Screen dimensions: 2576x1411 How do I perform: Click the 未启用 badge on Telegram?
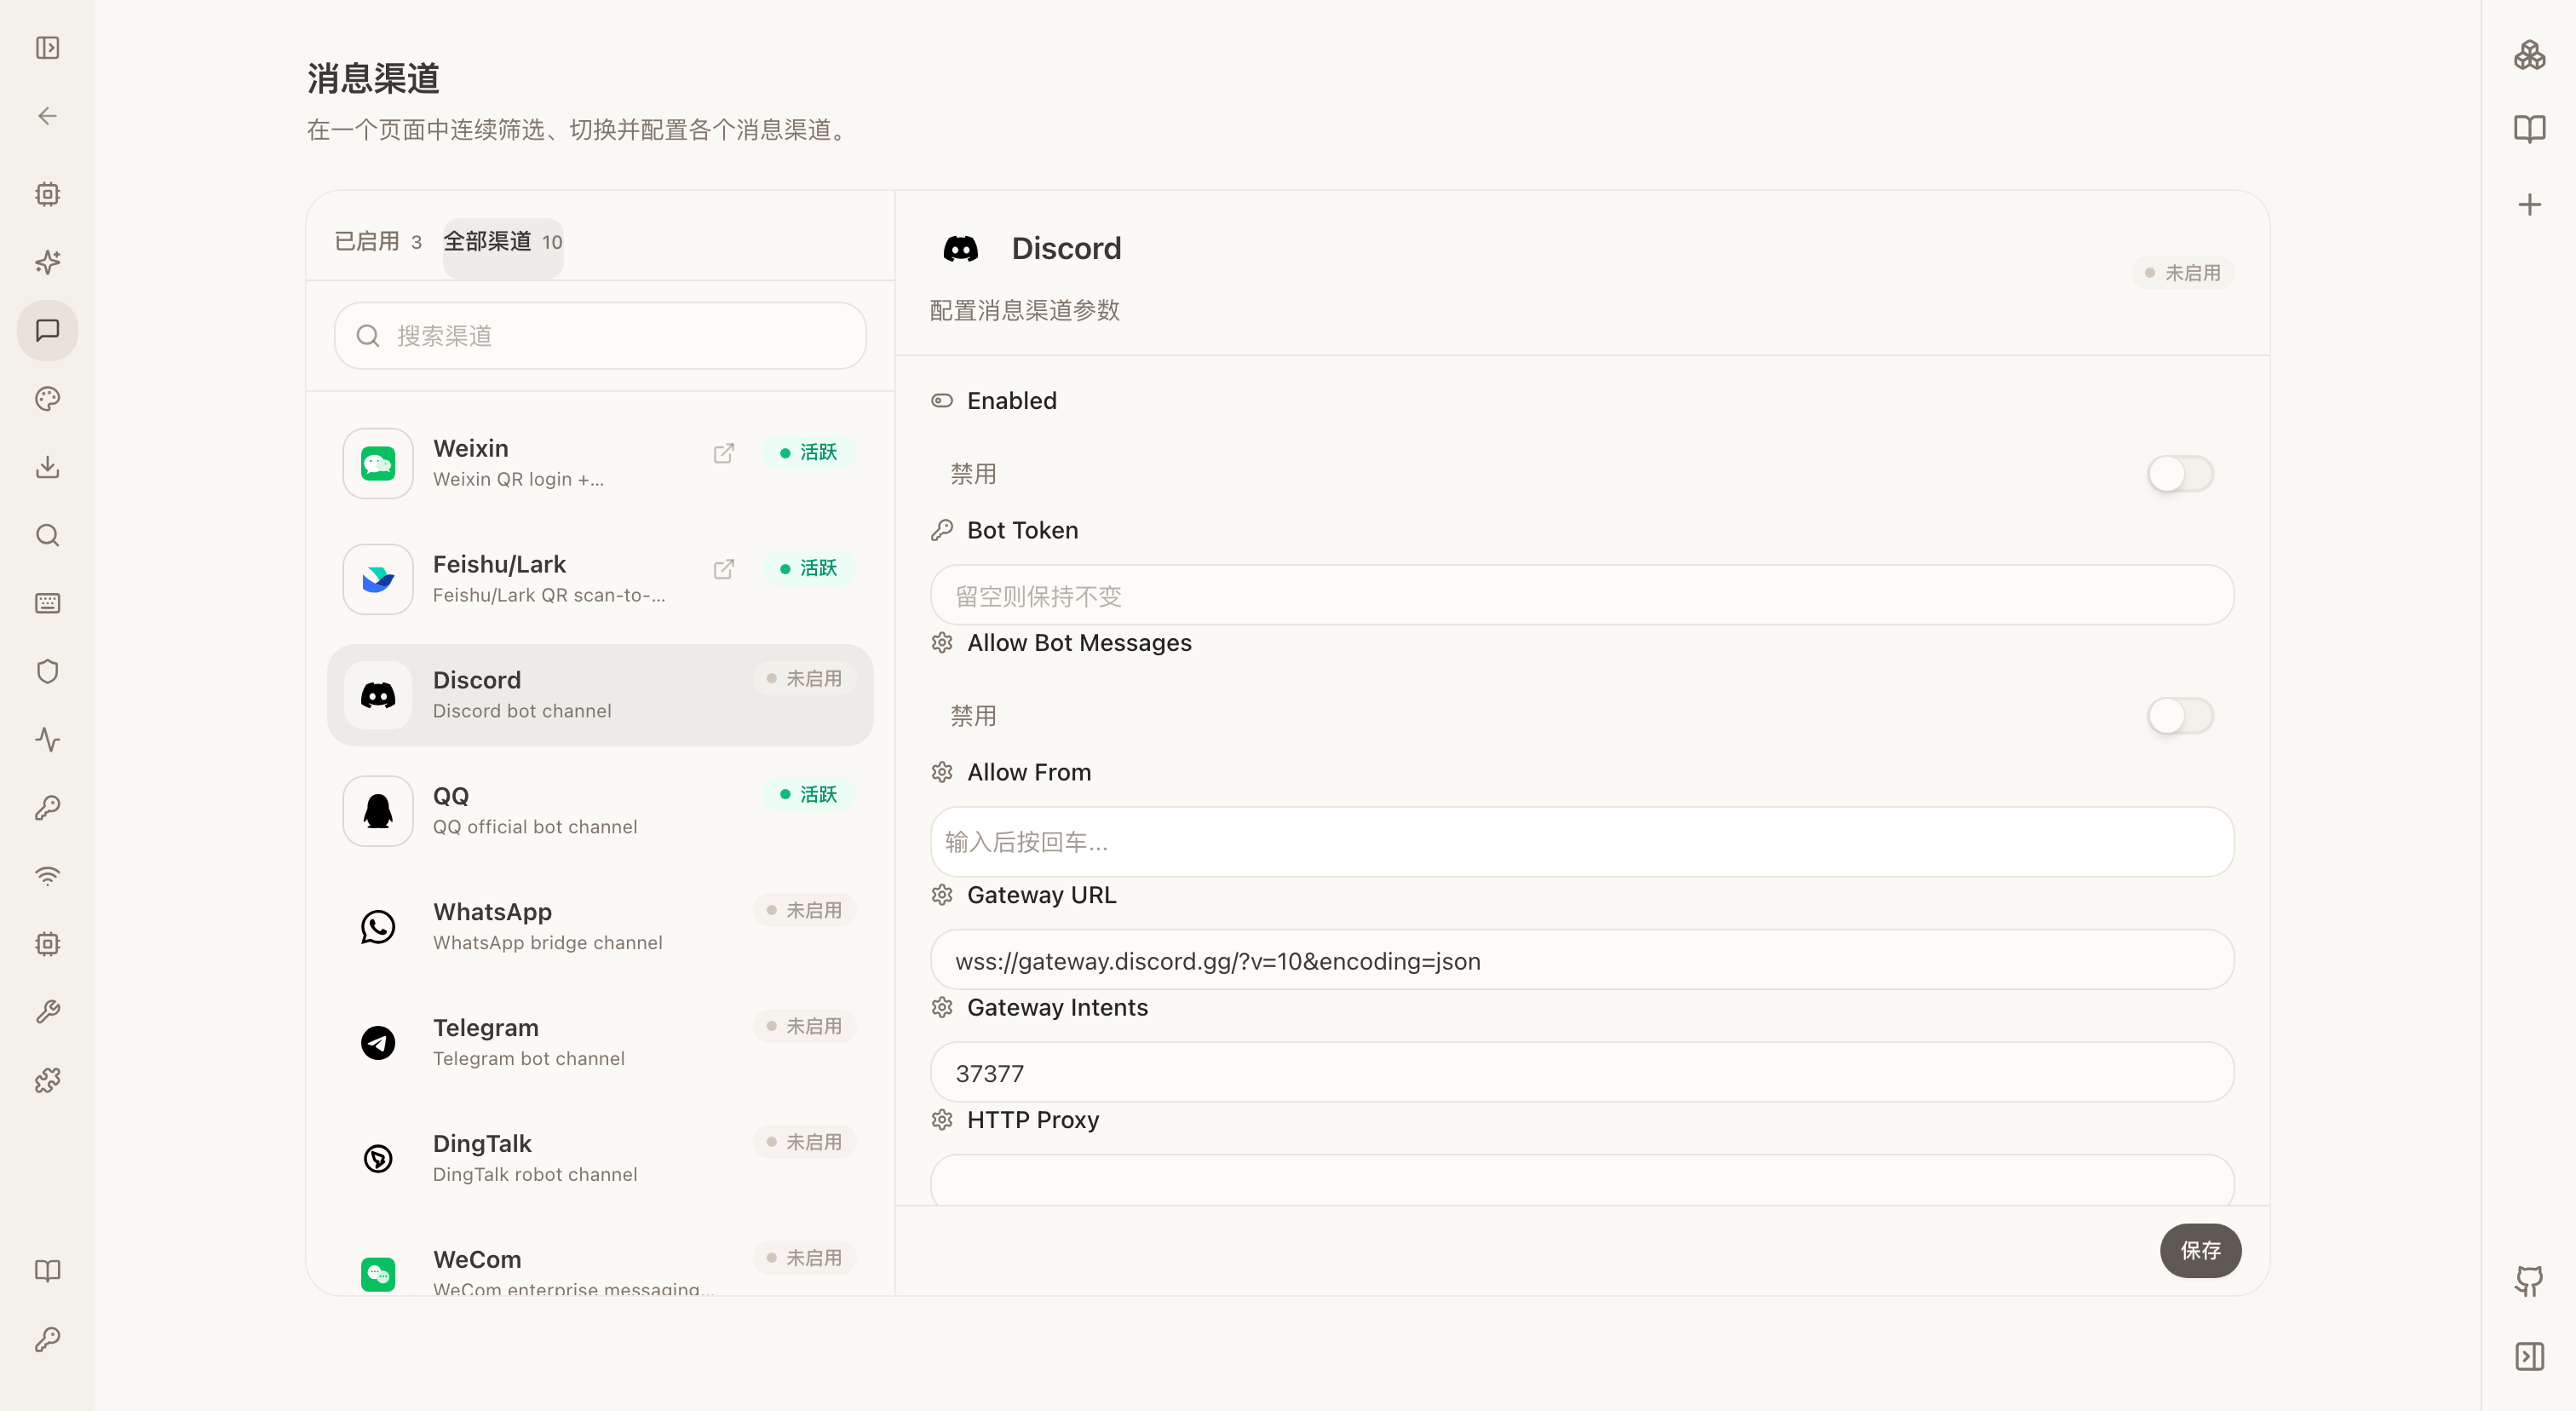tap(804, 1027)
